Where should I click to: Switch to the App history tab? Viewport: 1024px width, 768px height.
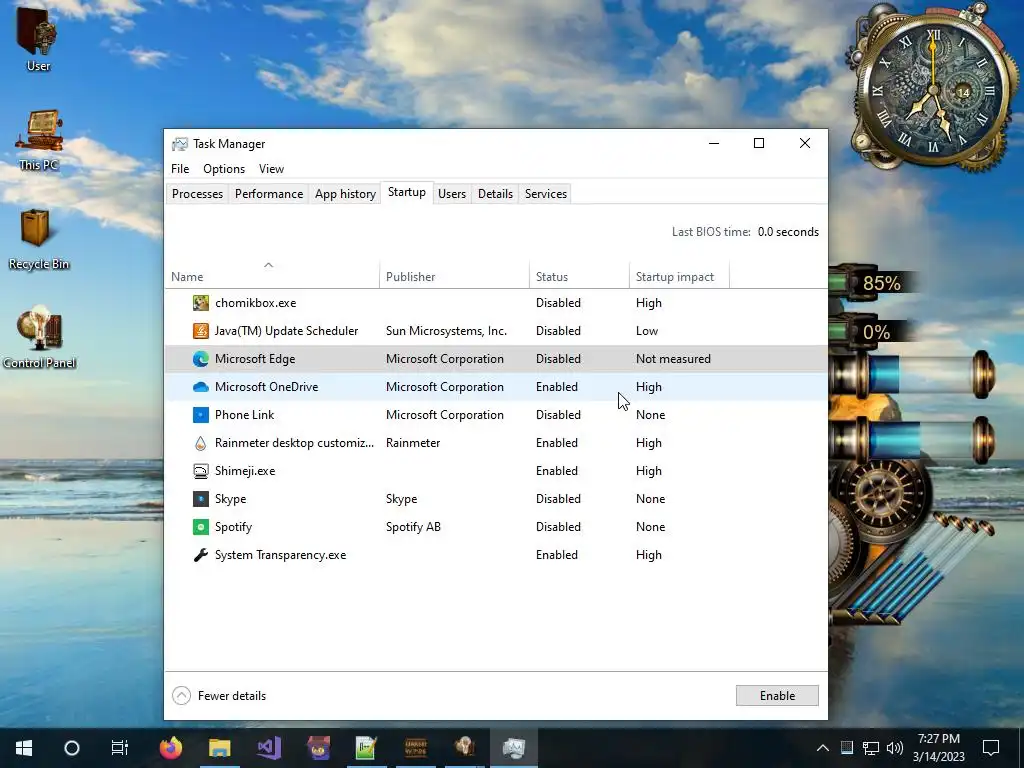[x=345, y=194]
